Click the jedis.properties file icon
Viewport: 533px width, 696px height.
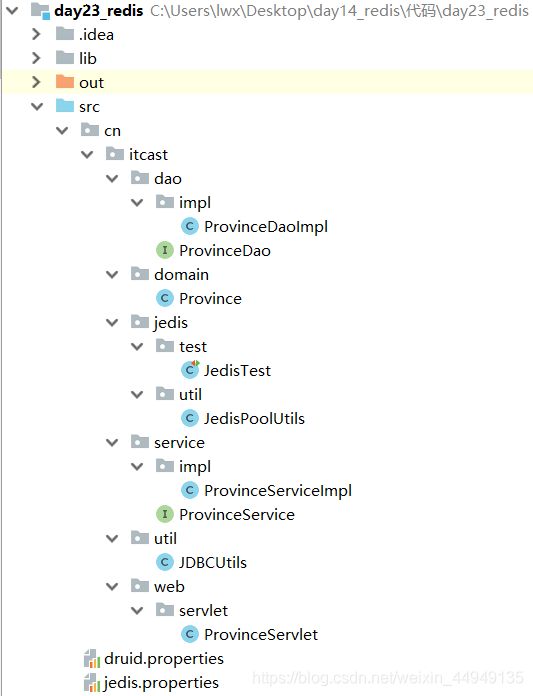pyautogui.click(x=92, y=683)
